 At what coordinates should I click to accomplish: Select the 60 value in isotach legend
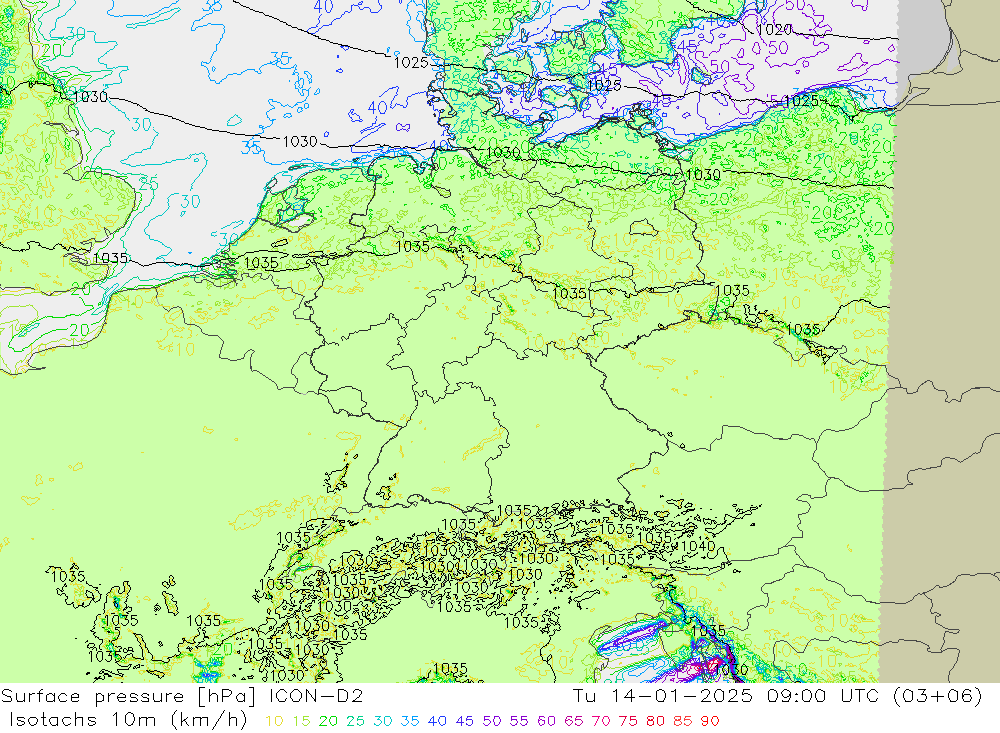coord(547,722)
